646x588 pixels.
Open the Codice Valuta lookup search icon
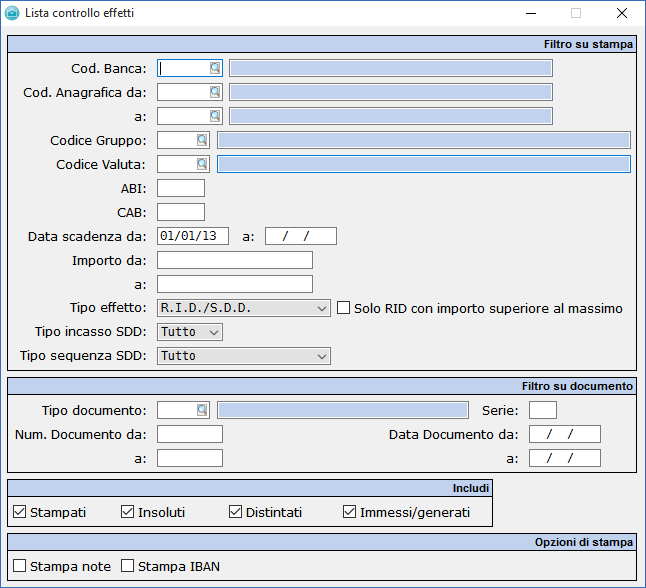click(202, 164)
